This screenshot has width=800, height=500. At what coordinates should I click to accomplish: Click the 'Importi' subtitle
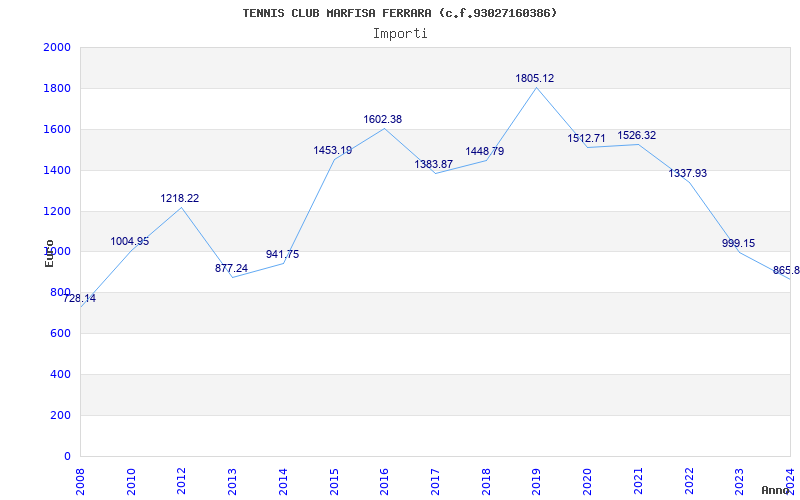pos(399,34)
